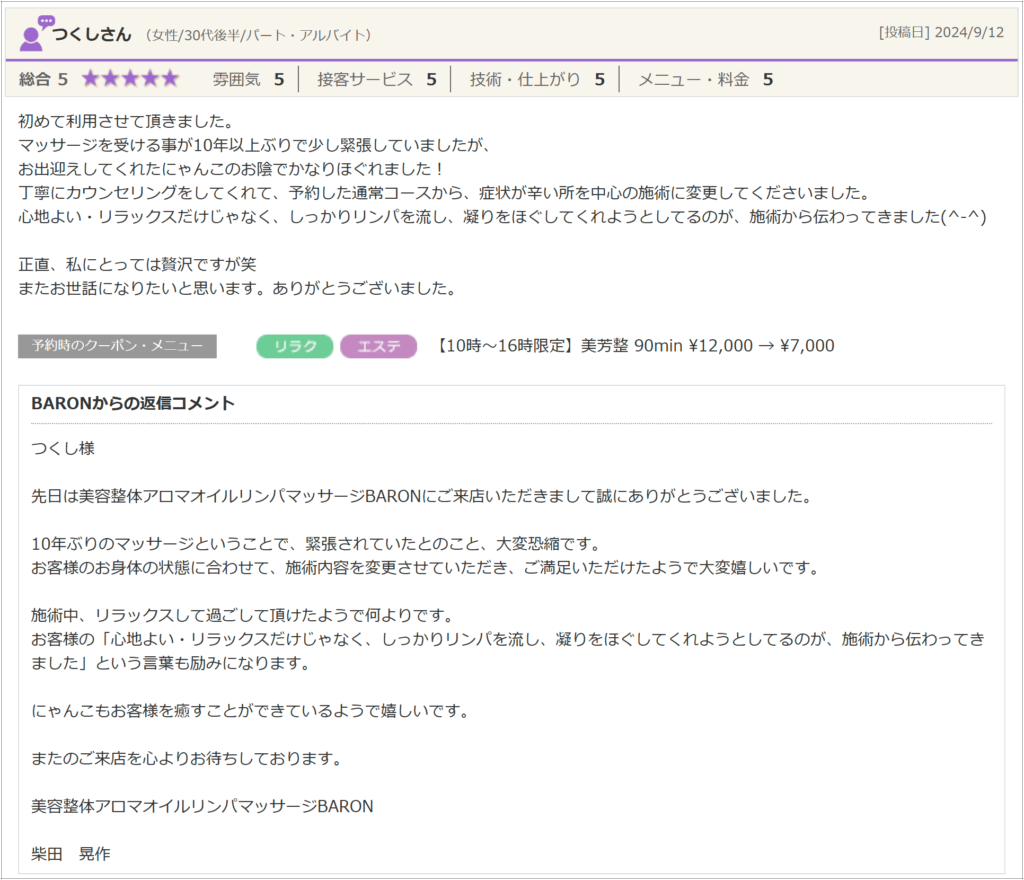The height and width of the screenshot is (880, 1024).
Task: Click the gray 予約時のクーポン・メニュー label
Action: pyautogui.click(x=117, y=346)
